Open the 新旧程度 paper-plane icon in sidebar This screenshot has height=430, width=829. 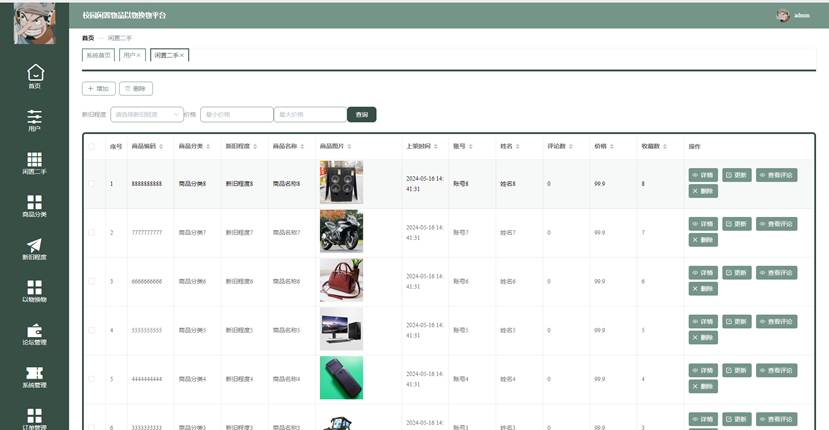(34, 245)
